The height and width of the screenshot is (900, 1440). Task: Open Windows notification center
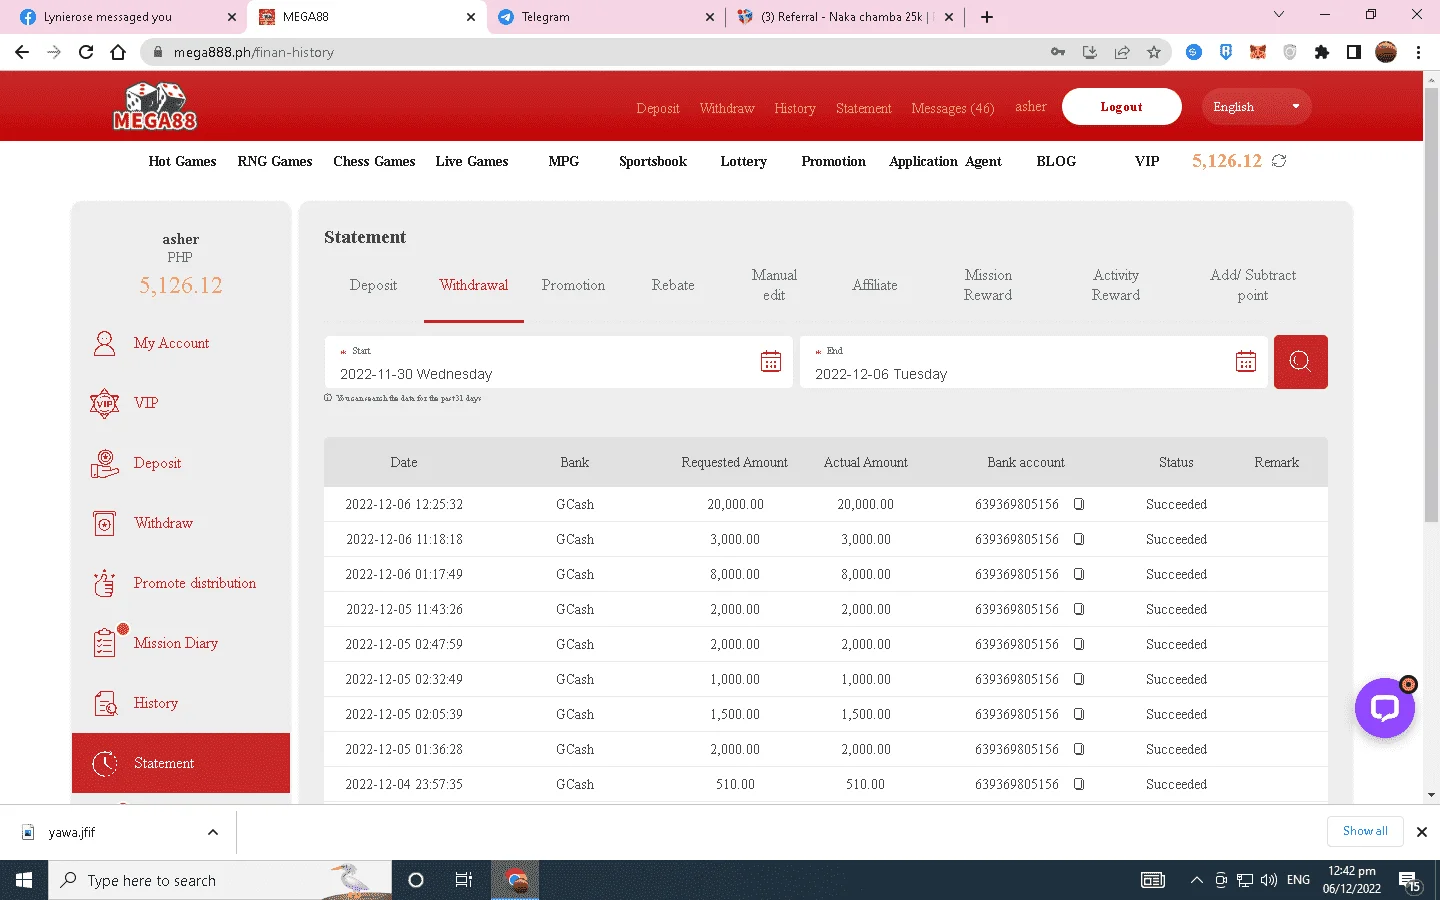(1410, 880)
